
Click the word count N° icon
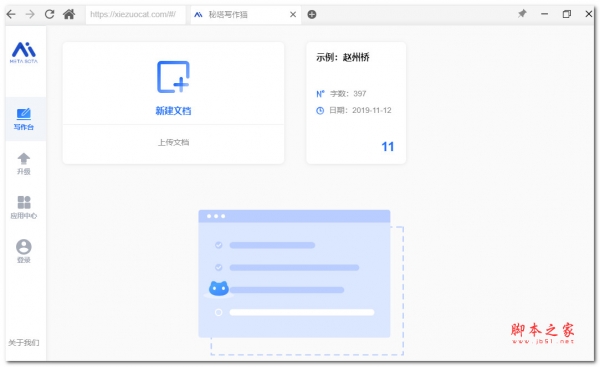coord(320,94)
